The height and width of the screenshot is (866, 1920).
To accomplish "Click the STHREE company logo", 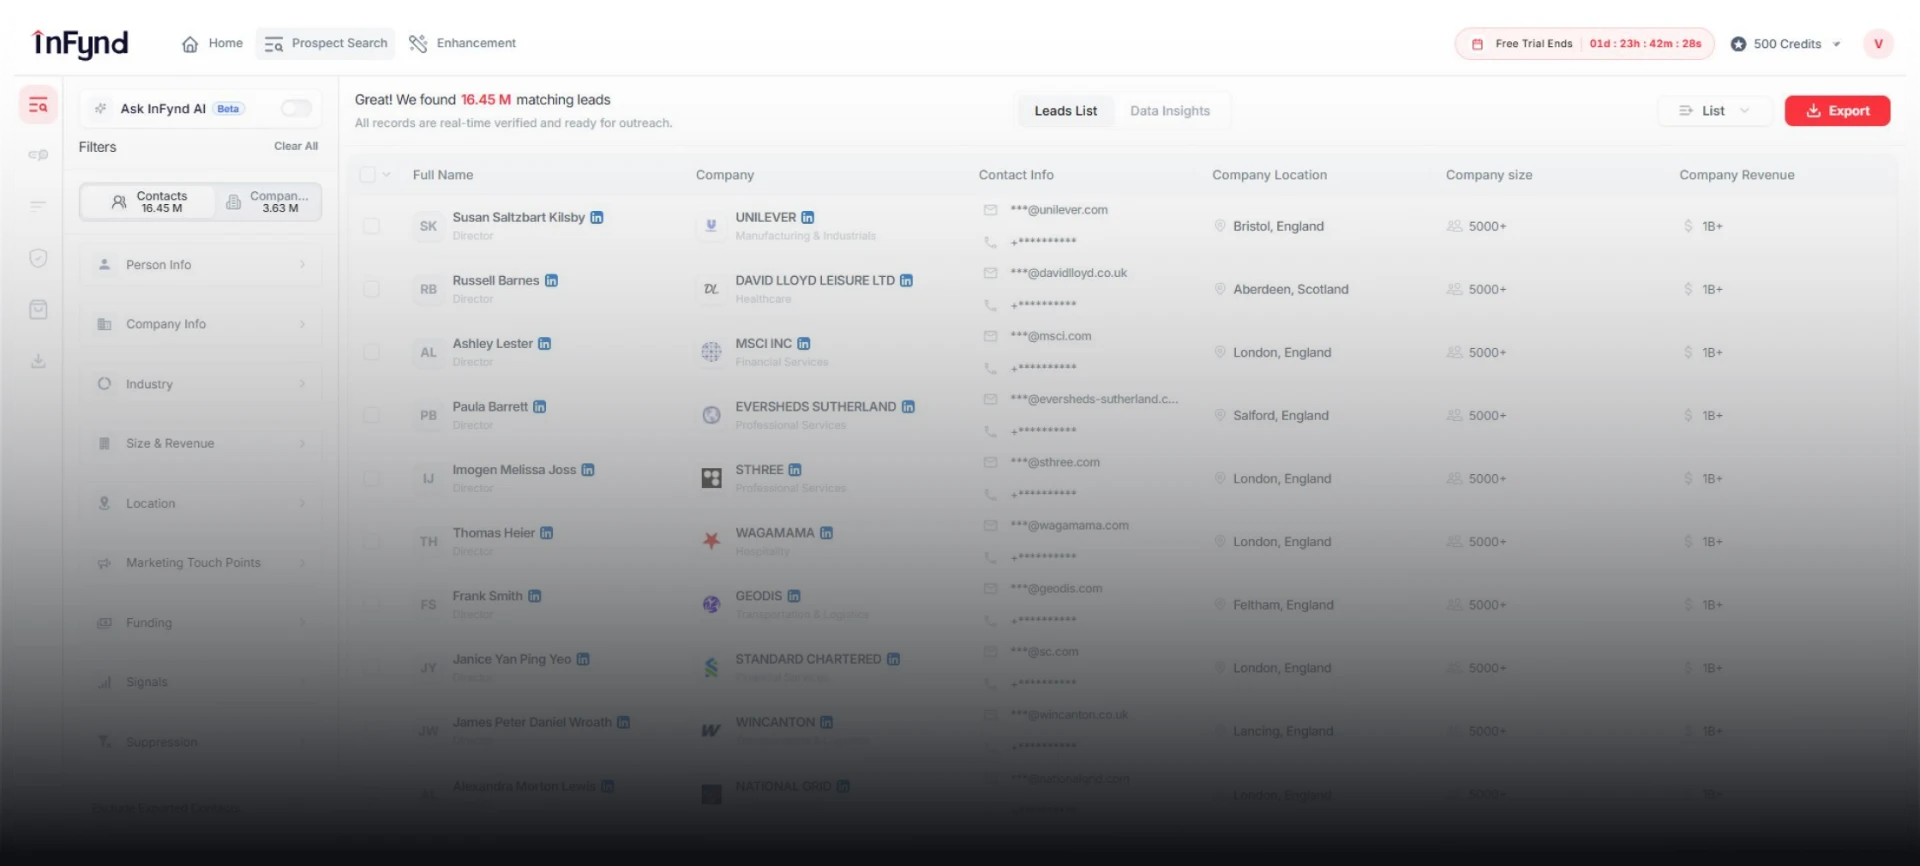I will 711,478.
